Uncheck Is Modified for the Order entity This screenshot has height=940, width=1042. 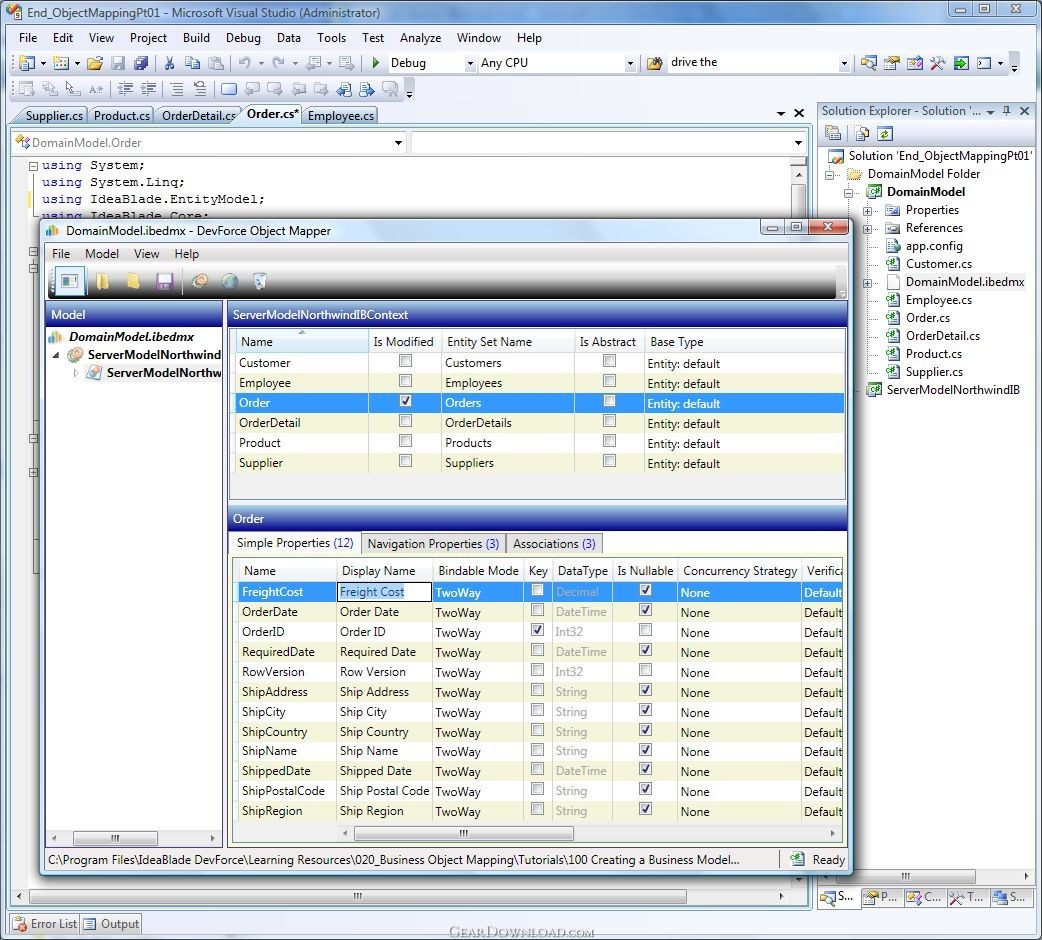(405, 401)
